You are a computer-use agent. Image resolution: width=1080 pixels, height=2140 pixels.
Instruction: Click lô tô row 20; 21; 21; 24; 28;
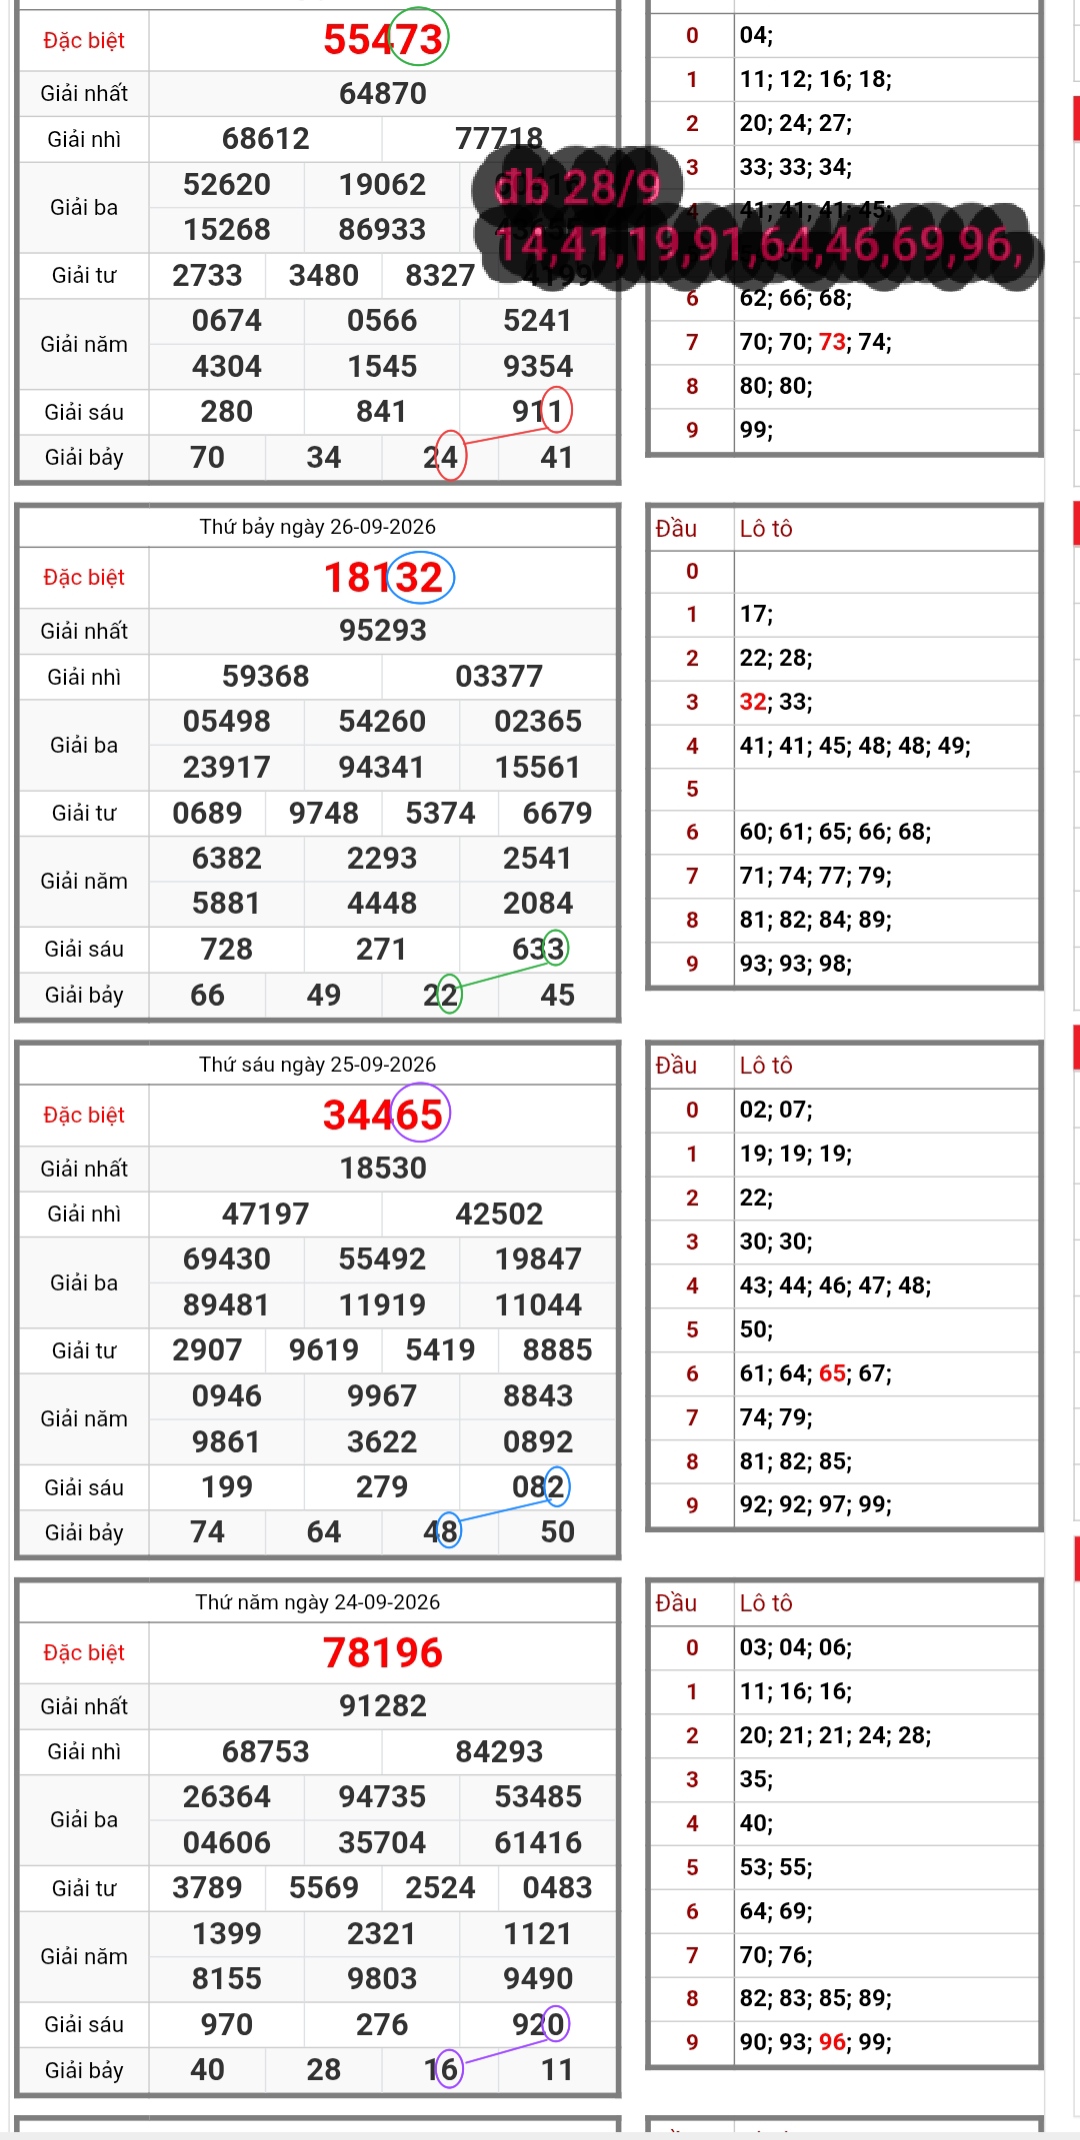pos(835,1735)
